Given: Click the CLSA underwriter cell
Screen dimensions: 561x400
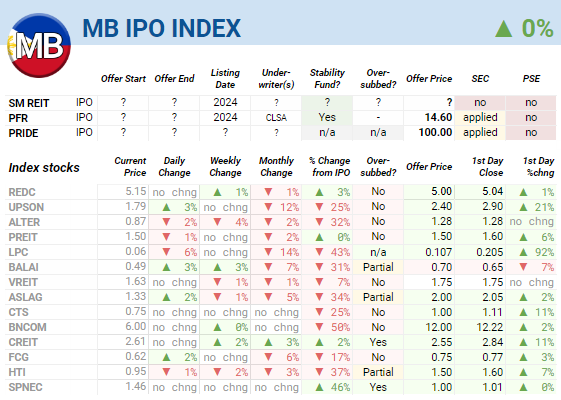Looking at the screenshot, I should click(x=276, y=118).
